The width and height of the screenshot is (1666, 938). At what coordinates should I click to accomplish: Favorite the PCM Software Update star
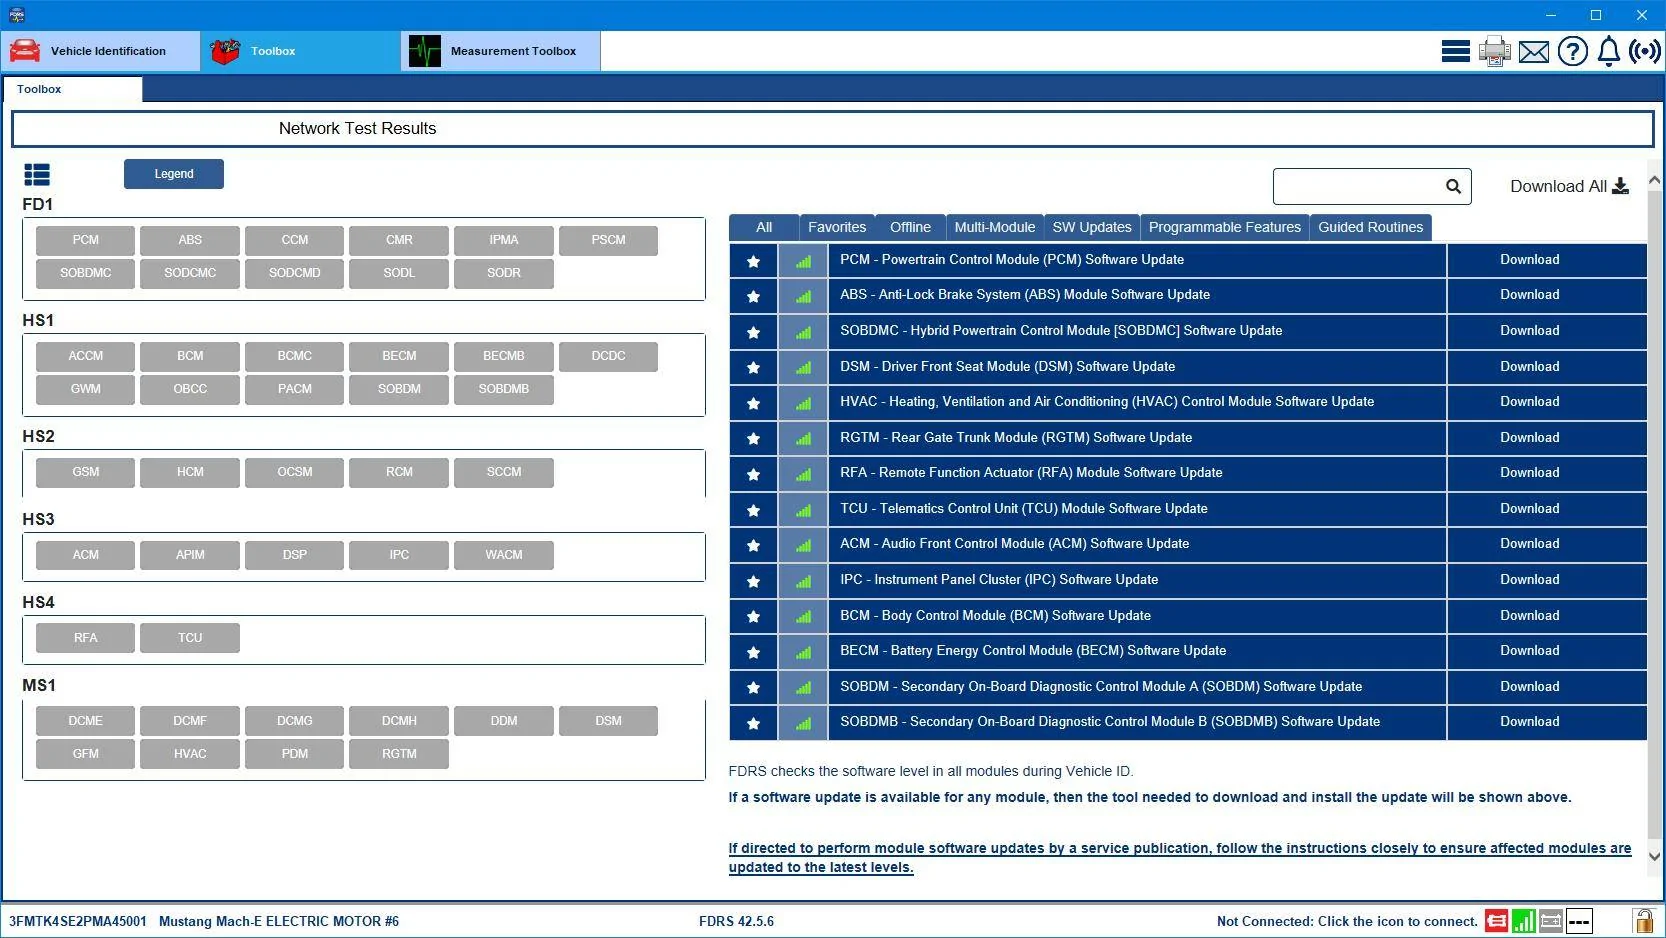(x=753, y=261)
